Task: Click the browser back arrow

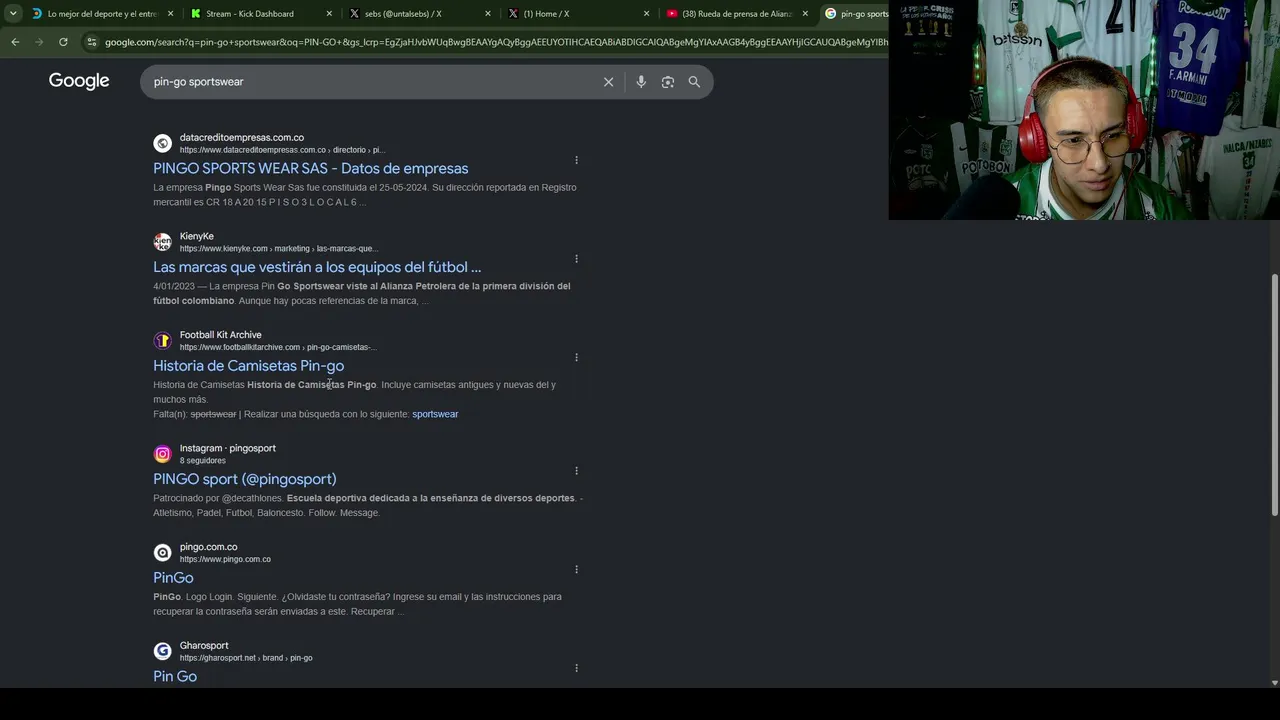Action: [x=15, y=42]
